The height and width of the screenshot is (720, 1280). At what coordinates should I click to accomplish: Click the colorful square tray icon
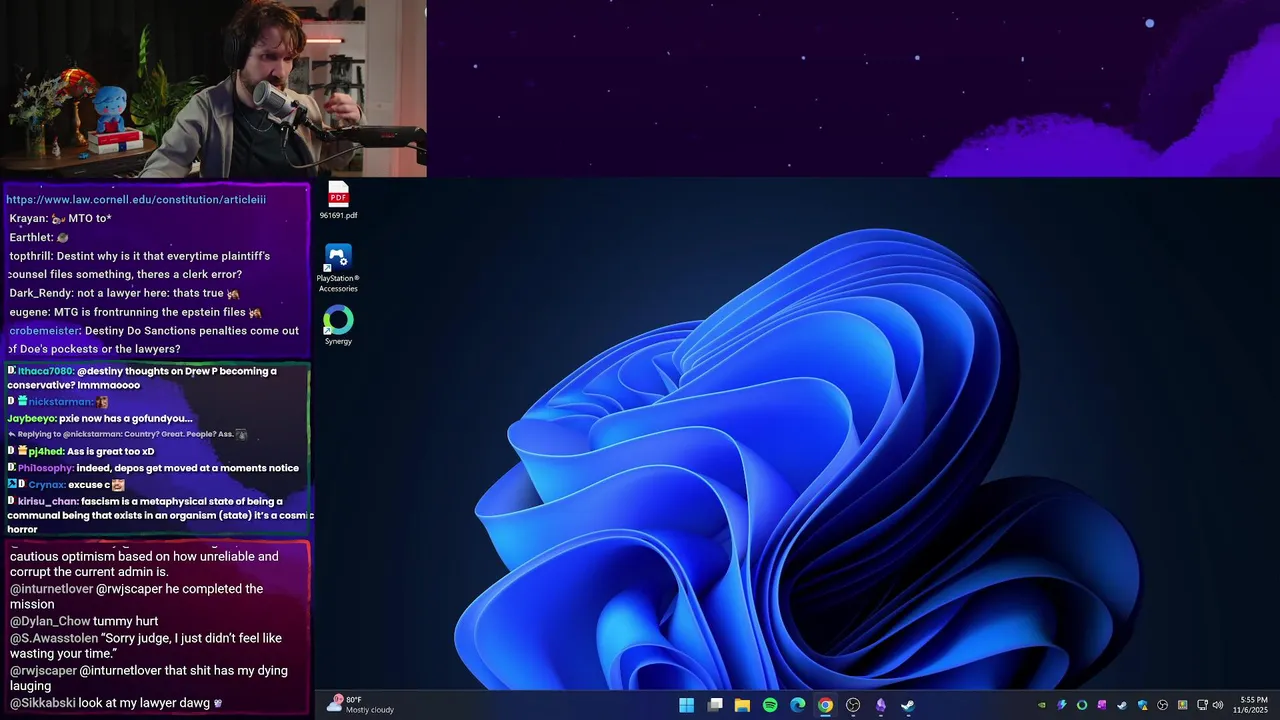click(x=1183, y=705)
